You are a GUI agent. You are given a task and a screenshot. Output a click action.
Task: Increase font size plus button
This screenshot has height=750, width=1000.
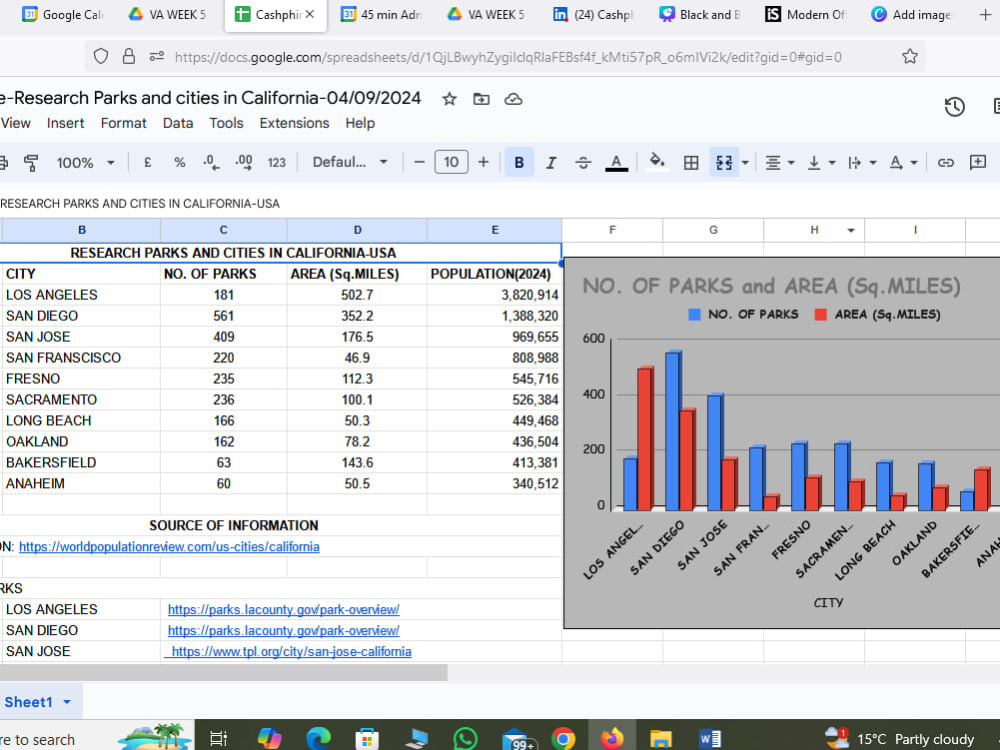point(483,163)
